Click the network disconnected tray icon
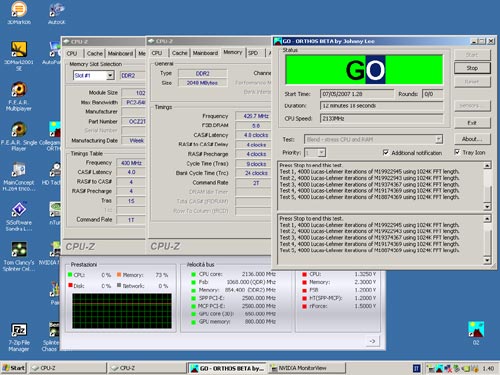 pos(448,368)
